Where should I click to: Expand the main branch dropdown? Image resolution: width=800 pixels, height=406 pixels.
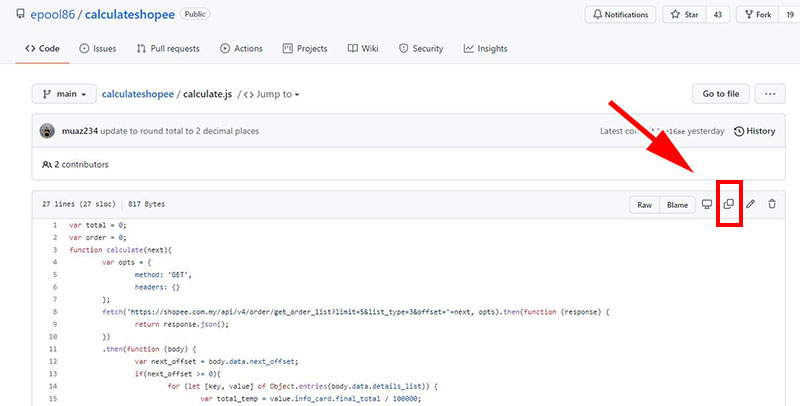coord(64,94)
